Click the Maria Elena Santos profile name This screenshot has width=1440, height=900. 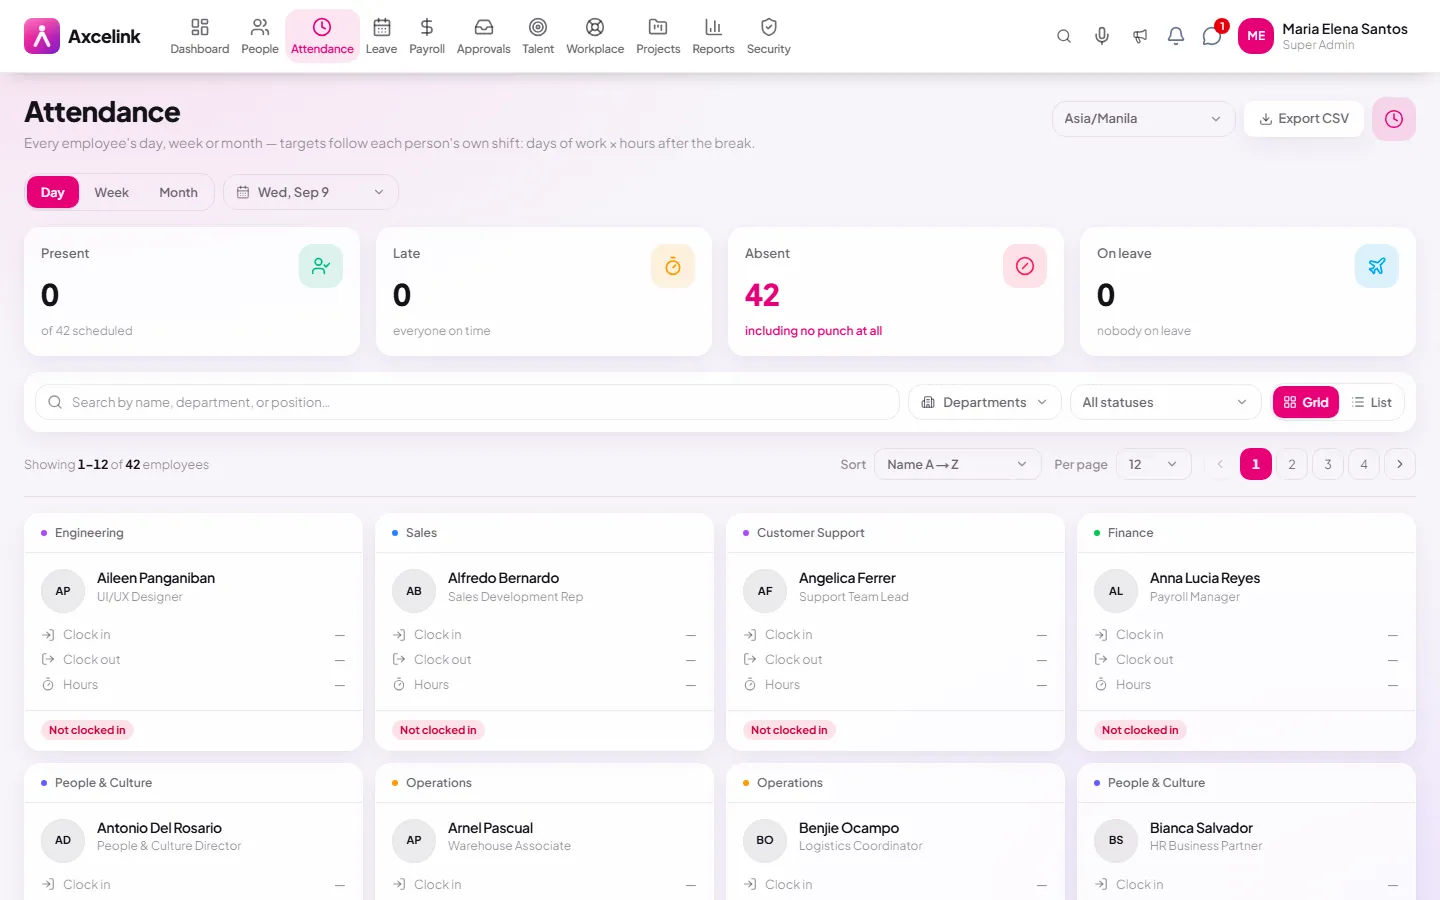pyautogui.click(x=1345, y=29)
